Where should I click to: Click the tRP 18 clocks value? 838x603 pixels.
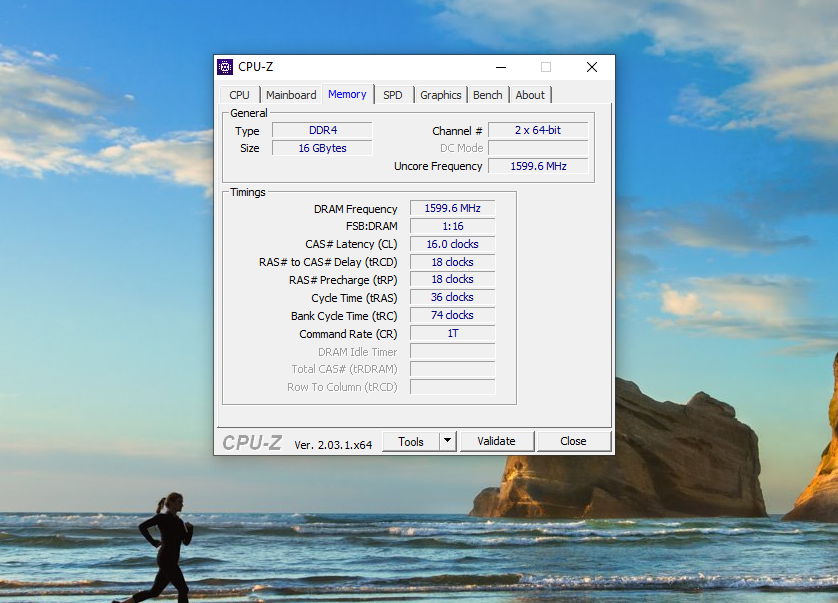[x=453, y=280]
